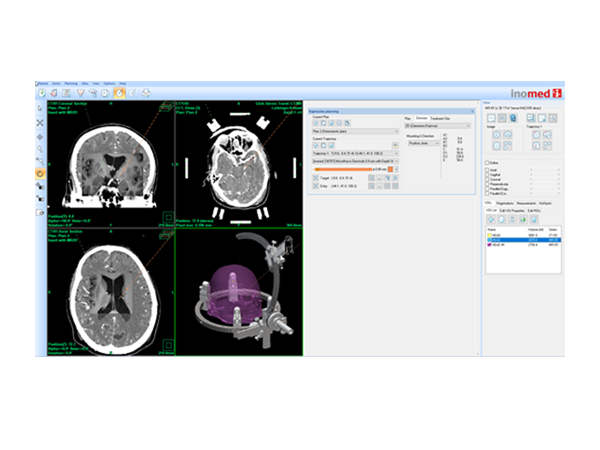Switch to the Plan tab

pos(408,118)
